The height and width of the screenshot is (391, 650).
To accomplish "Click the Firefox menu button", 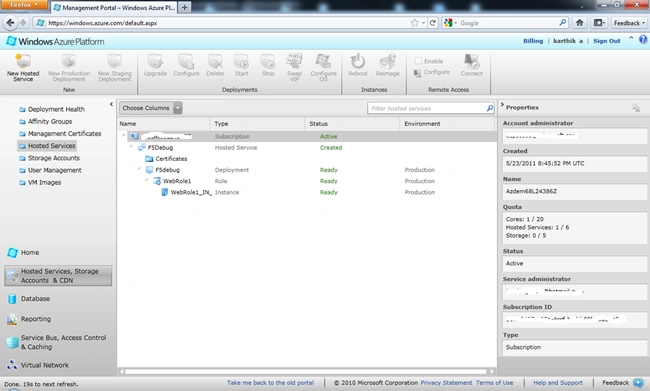I will 24,5.
